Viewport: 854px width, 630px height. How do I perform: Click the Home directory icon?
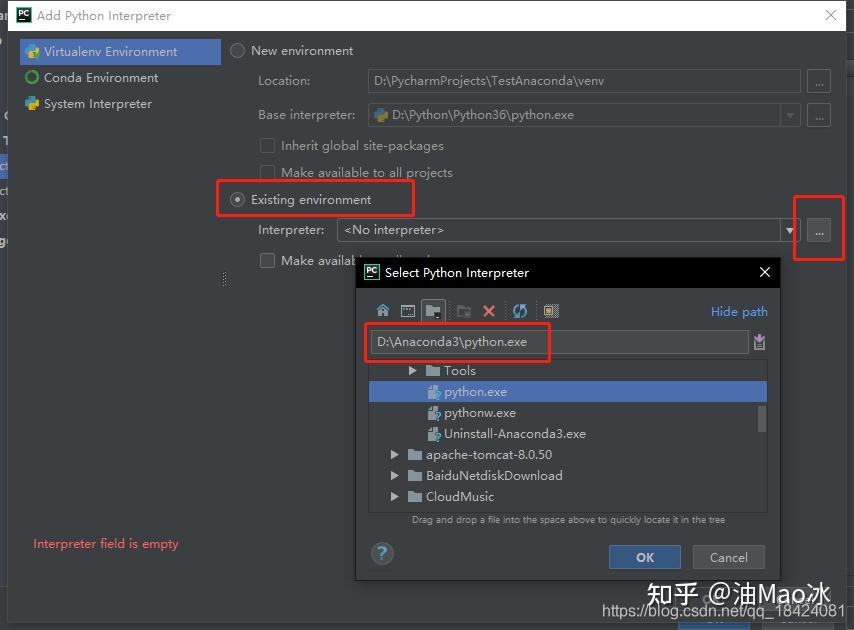383,311
